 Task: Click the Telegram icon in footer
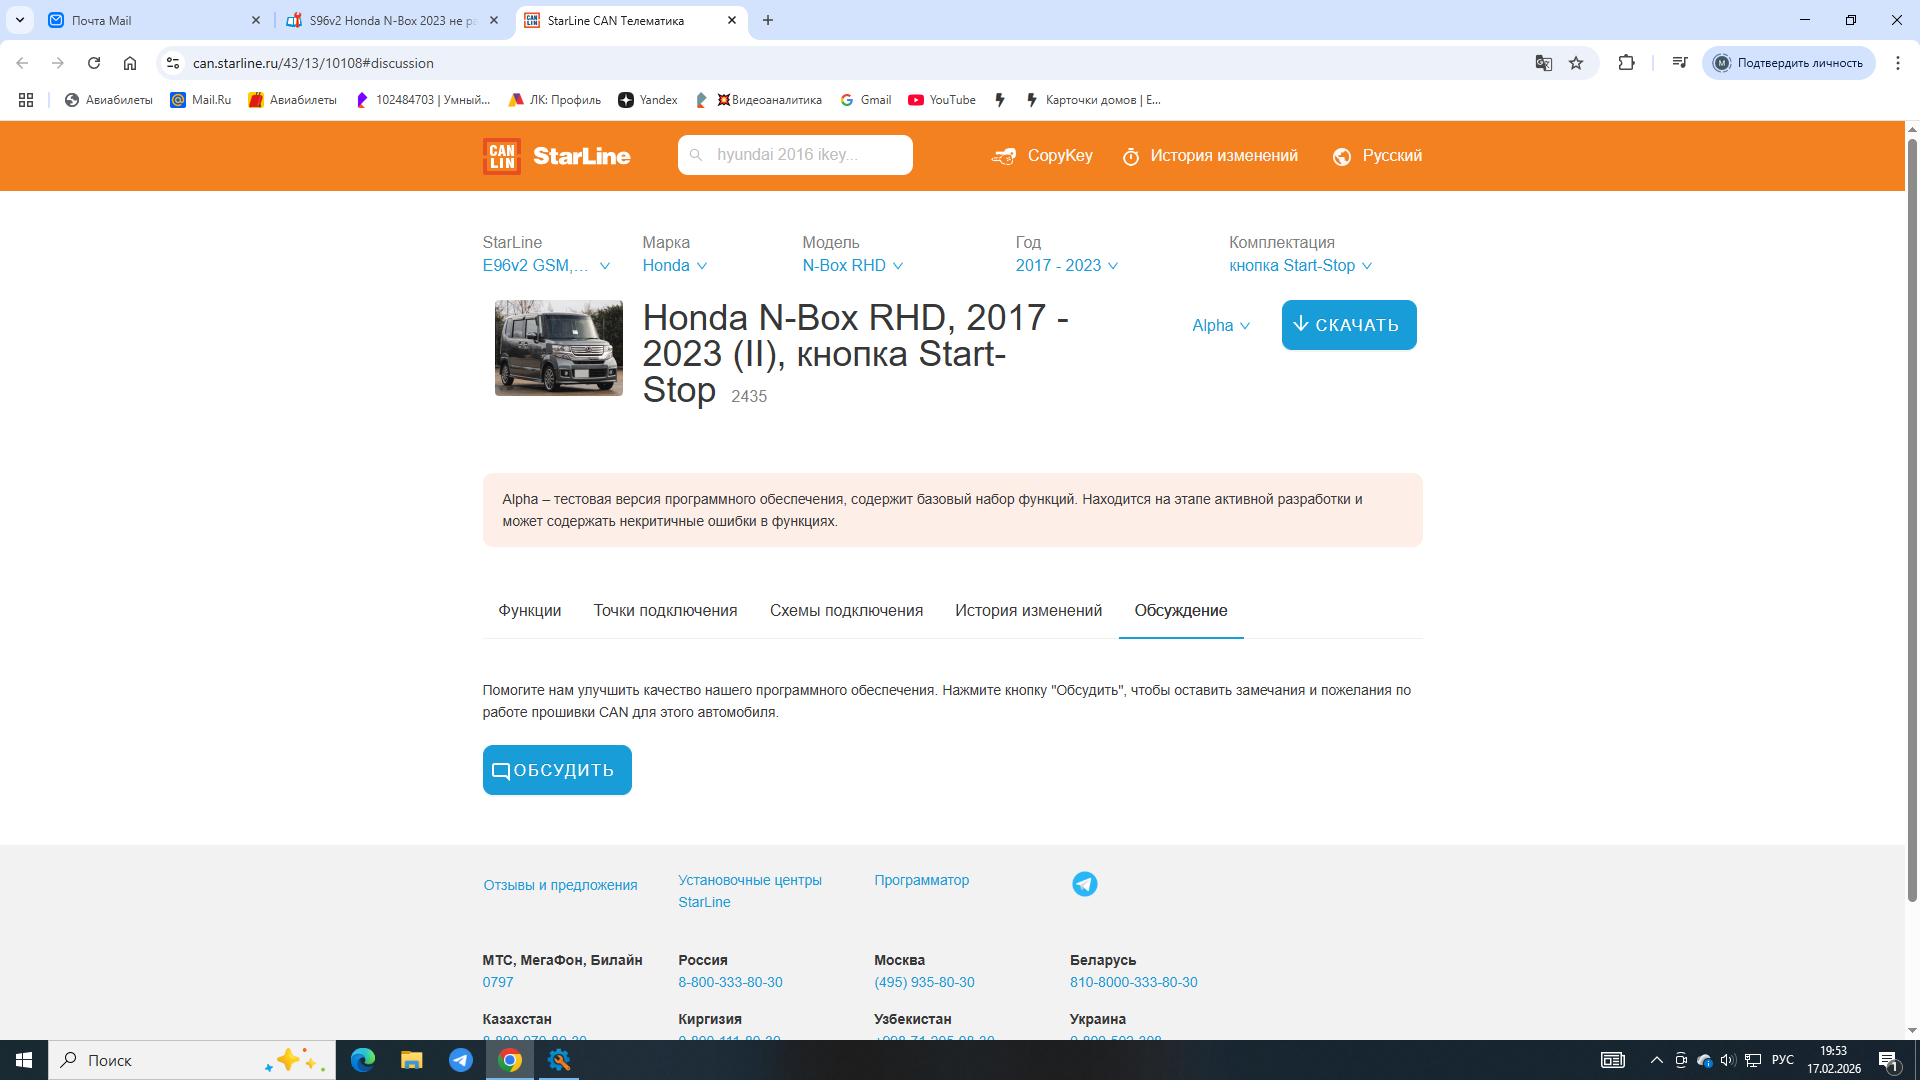point(1084,884)
